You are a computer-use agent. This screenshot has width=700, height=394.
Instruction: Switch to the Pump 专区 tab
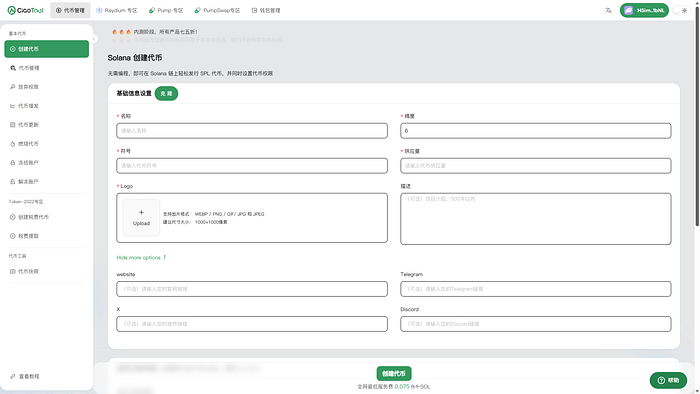tap(166, 10)
